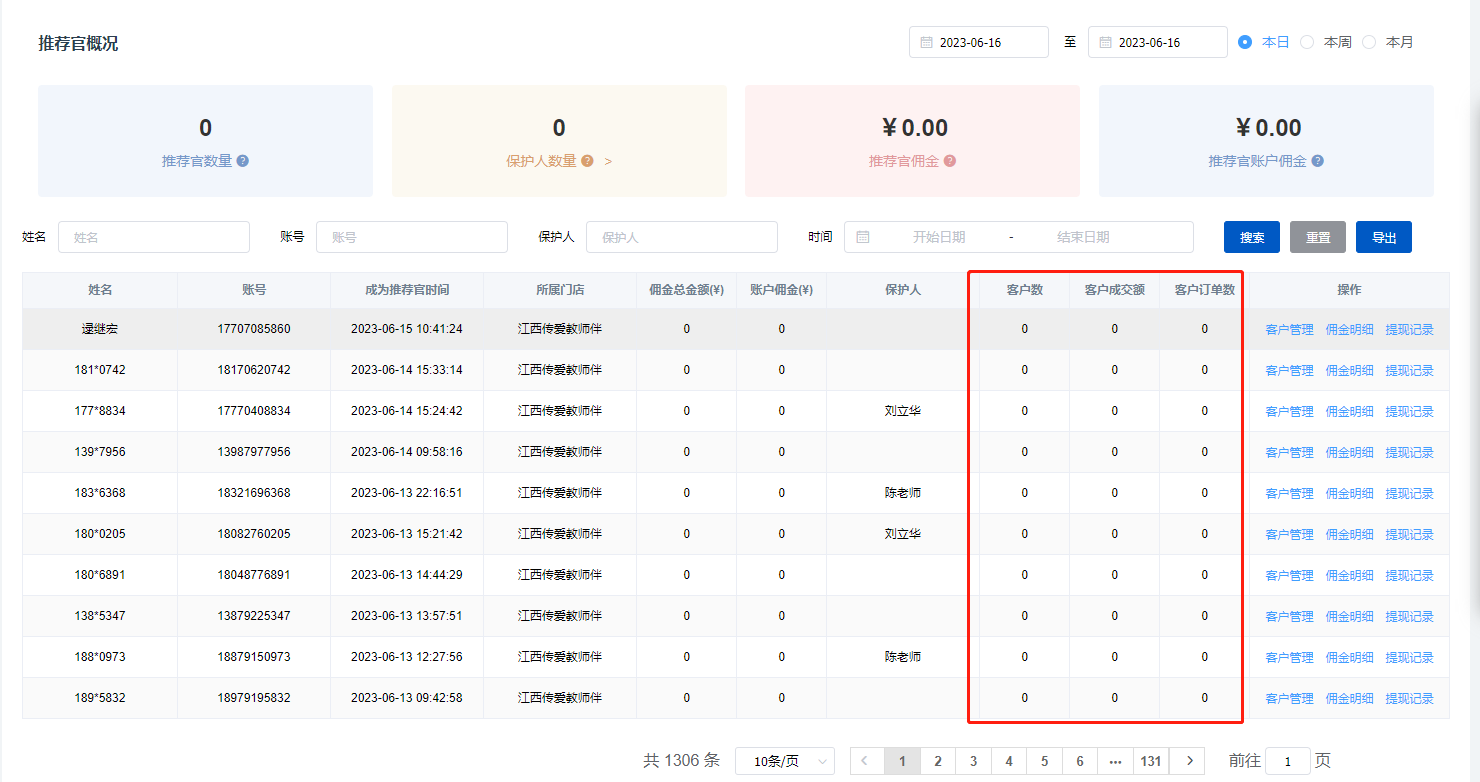This screenshot has width=1480, height=782.
Task: Go to page 4
Action: [x=1009, y=761]
